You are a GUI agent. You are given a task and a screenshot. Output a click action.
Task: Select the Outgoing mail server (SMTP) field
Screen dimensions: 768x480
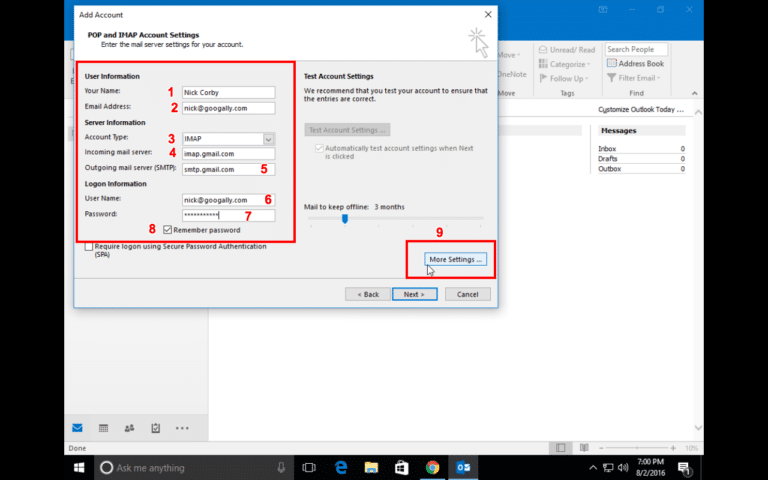point(228,169)
